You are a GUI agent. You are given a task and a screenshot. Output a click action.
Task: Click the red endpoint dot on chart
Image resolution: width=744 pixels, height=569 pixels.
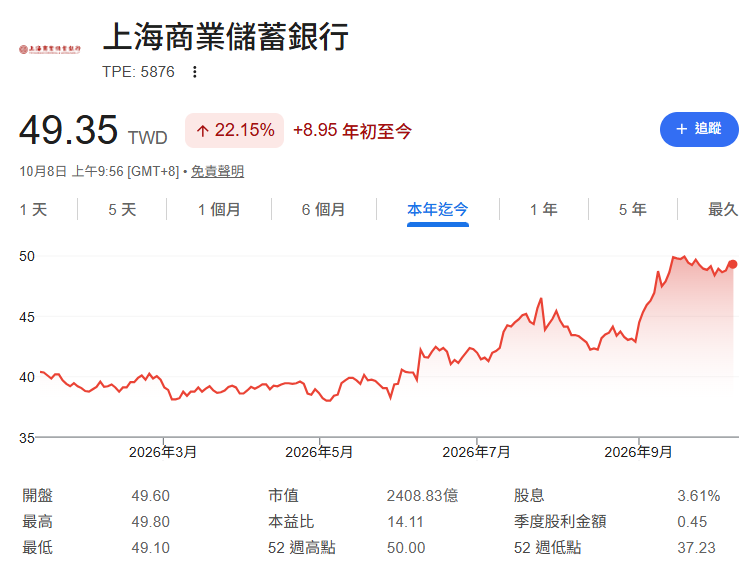pyautogui.click(x=732, y=264)
